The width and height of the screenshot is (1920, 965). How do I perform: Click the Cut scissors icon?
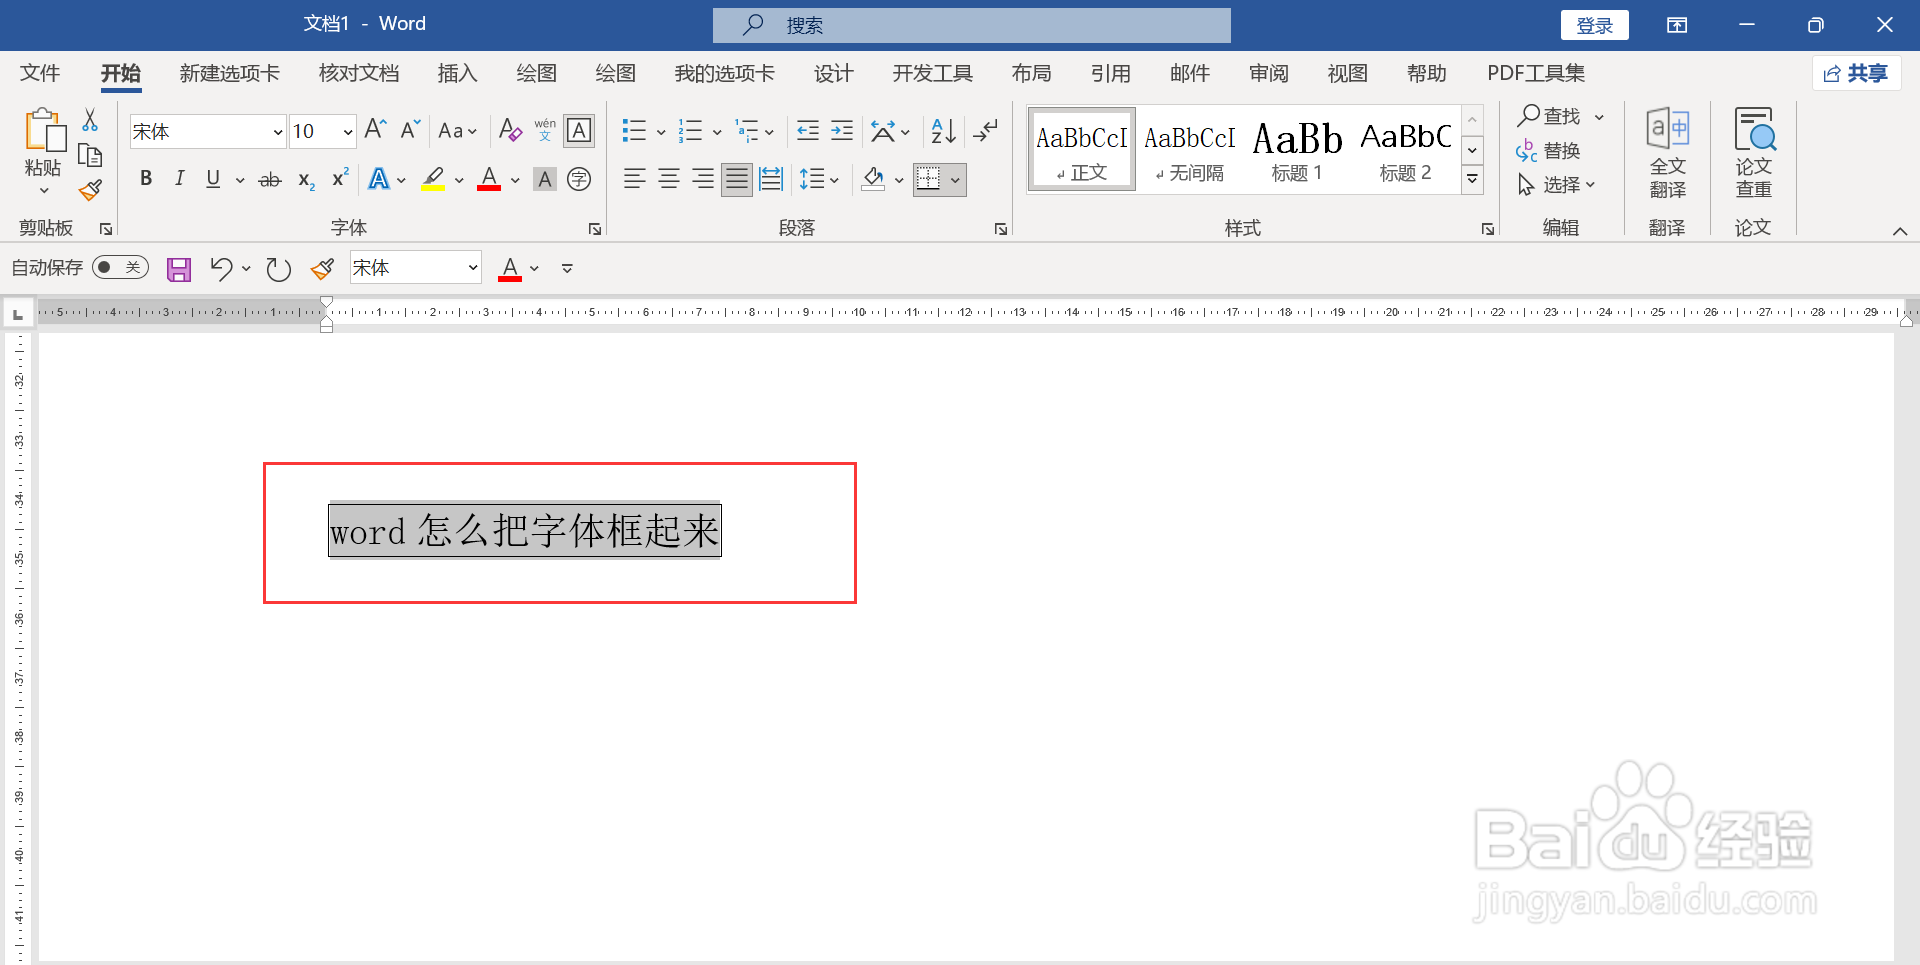[x=90, y=120]
